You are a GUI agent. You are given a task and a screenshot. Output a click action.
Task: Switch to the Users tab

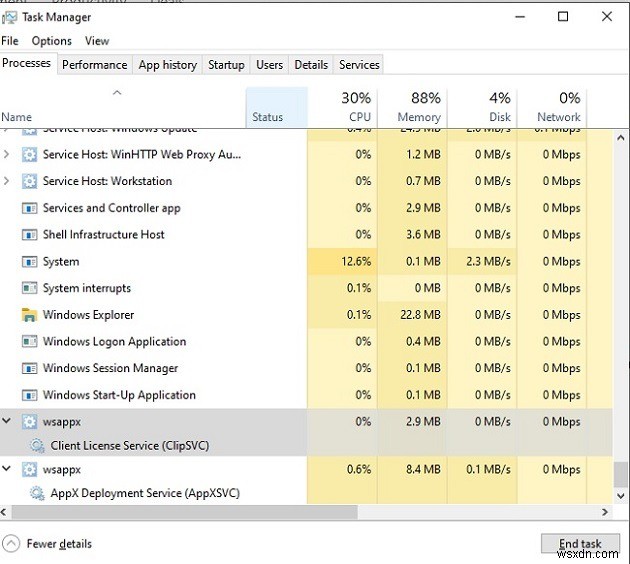click(269, 65)
